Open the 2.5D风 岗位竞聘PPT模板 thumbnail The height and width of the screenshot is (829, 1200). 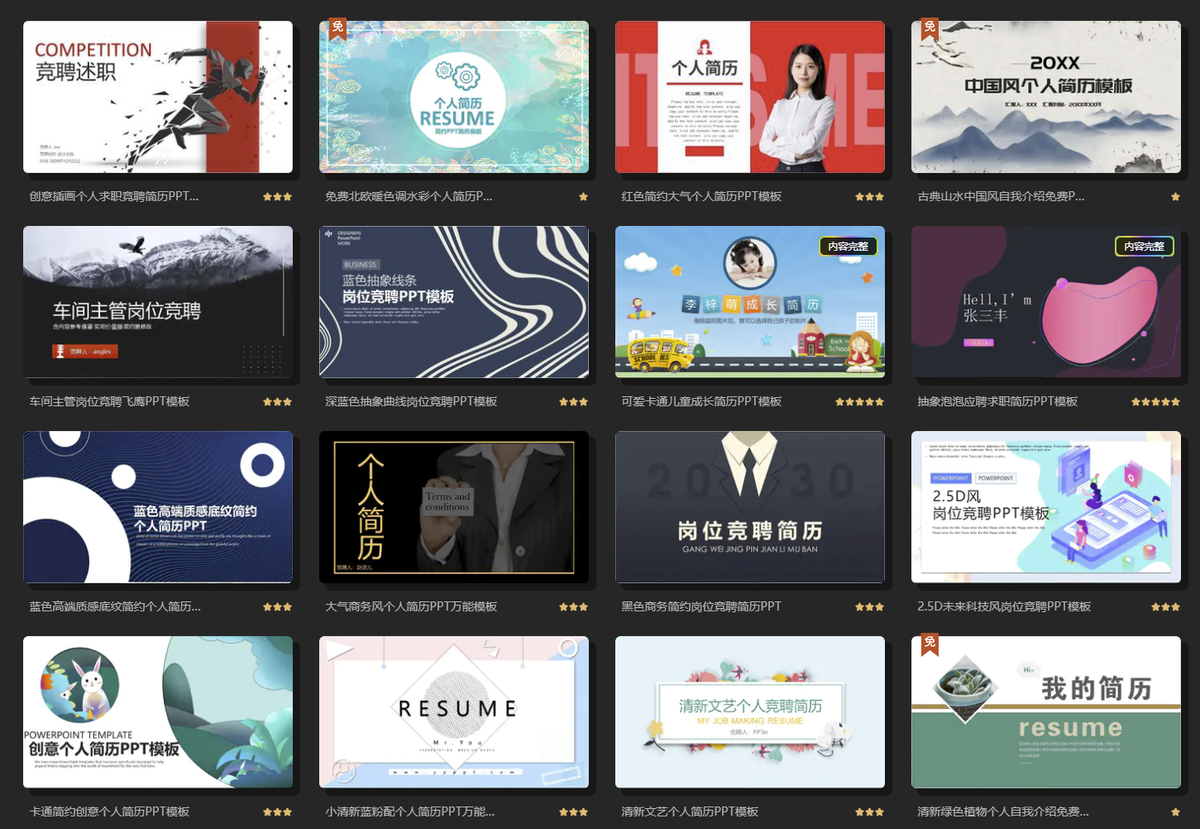pyautogui.click(x=1046, y=507)
